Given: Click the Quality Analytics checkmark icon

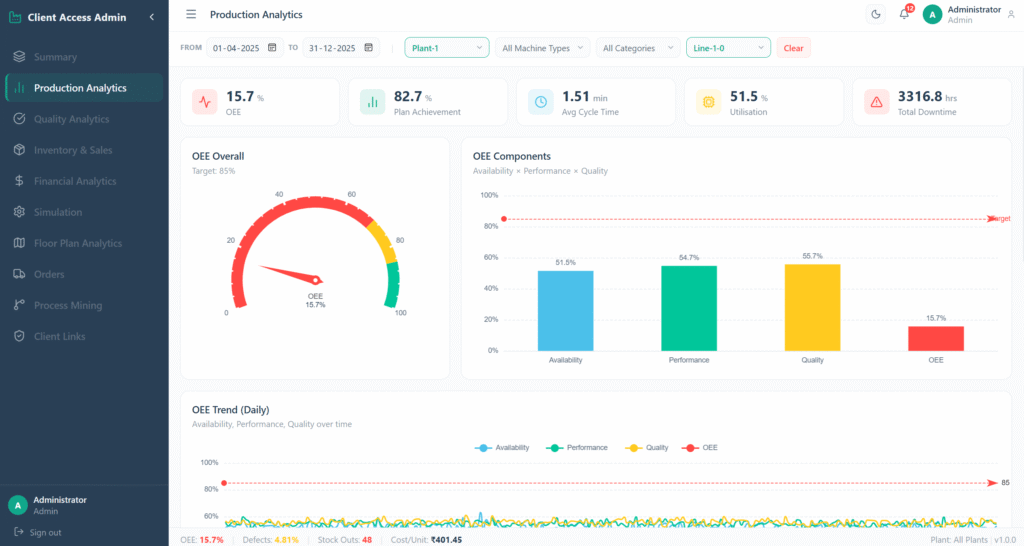Looking at the screenshot, I should tap(19, 119).
